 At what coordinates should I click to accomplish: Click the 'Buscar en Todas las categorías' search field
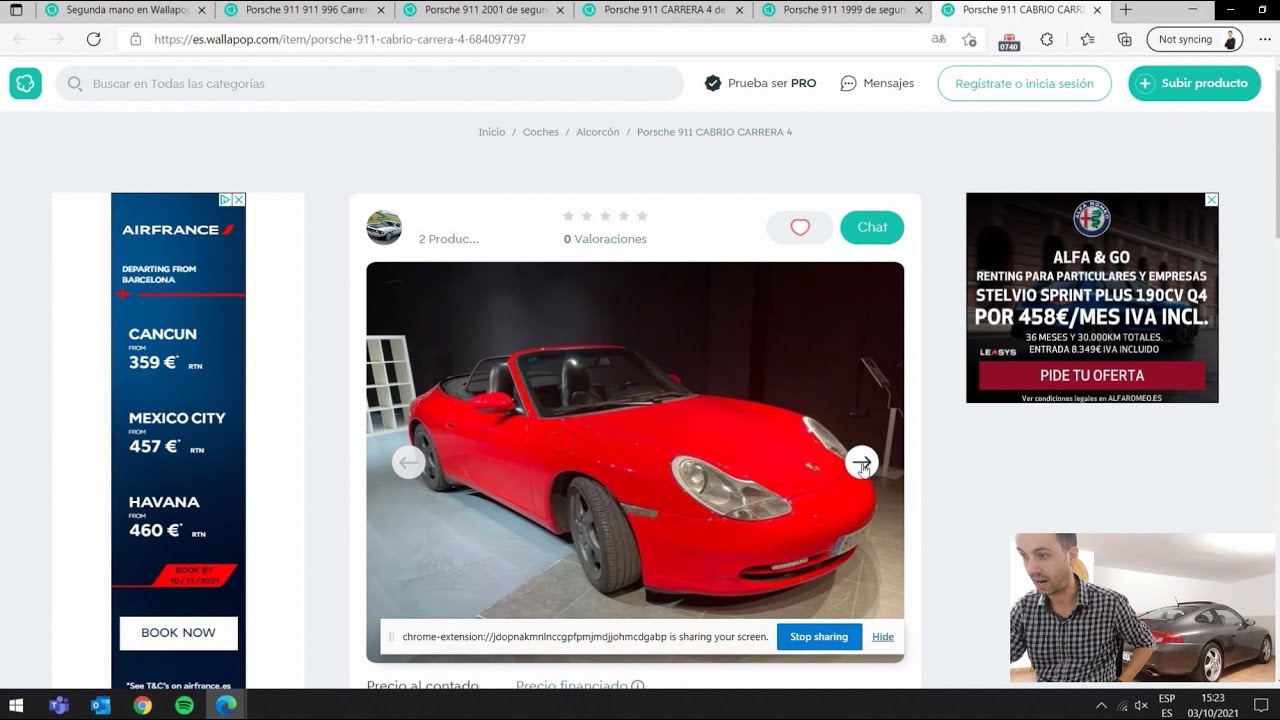370,83
